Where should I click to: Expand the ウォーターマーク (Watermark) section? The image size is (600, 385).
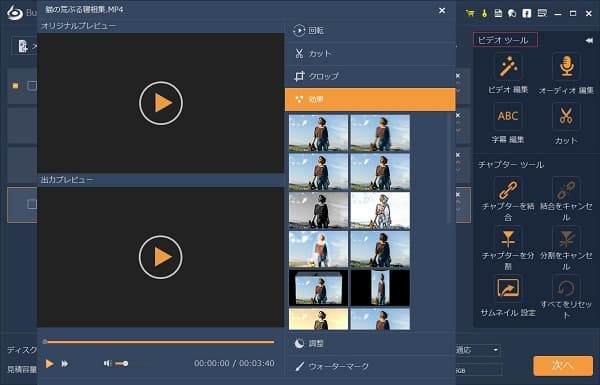pyautogui.click(x=370, y=366)
